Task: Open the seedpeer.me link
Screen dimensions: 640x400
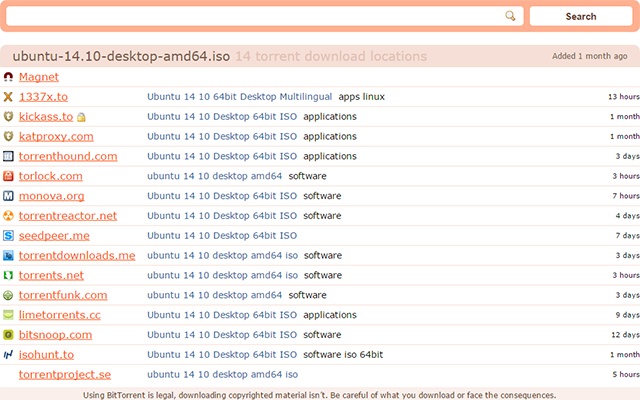Action: click(x=54, y=236)
